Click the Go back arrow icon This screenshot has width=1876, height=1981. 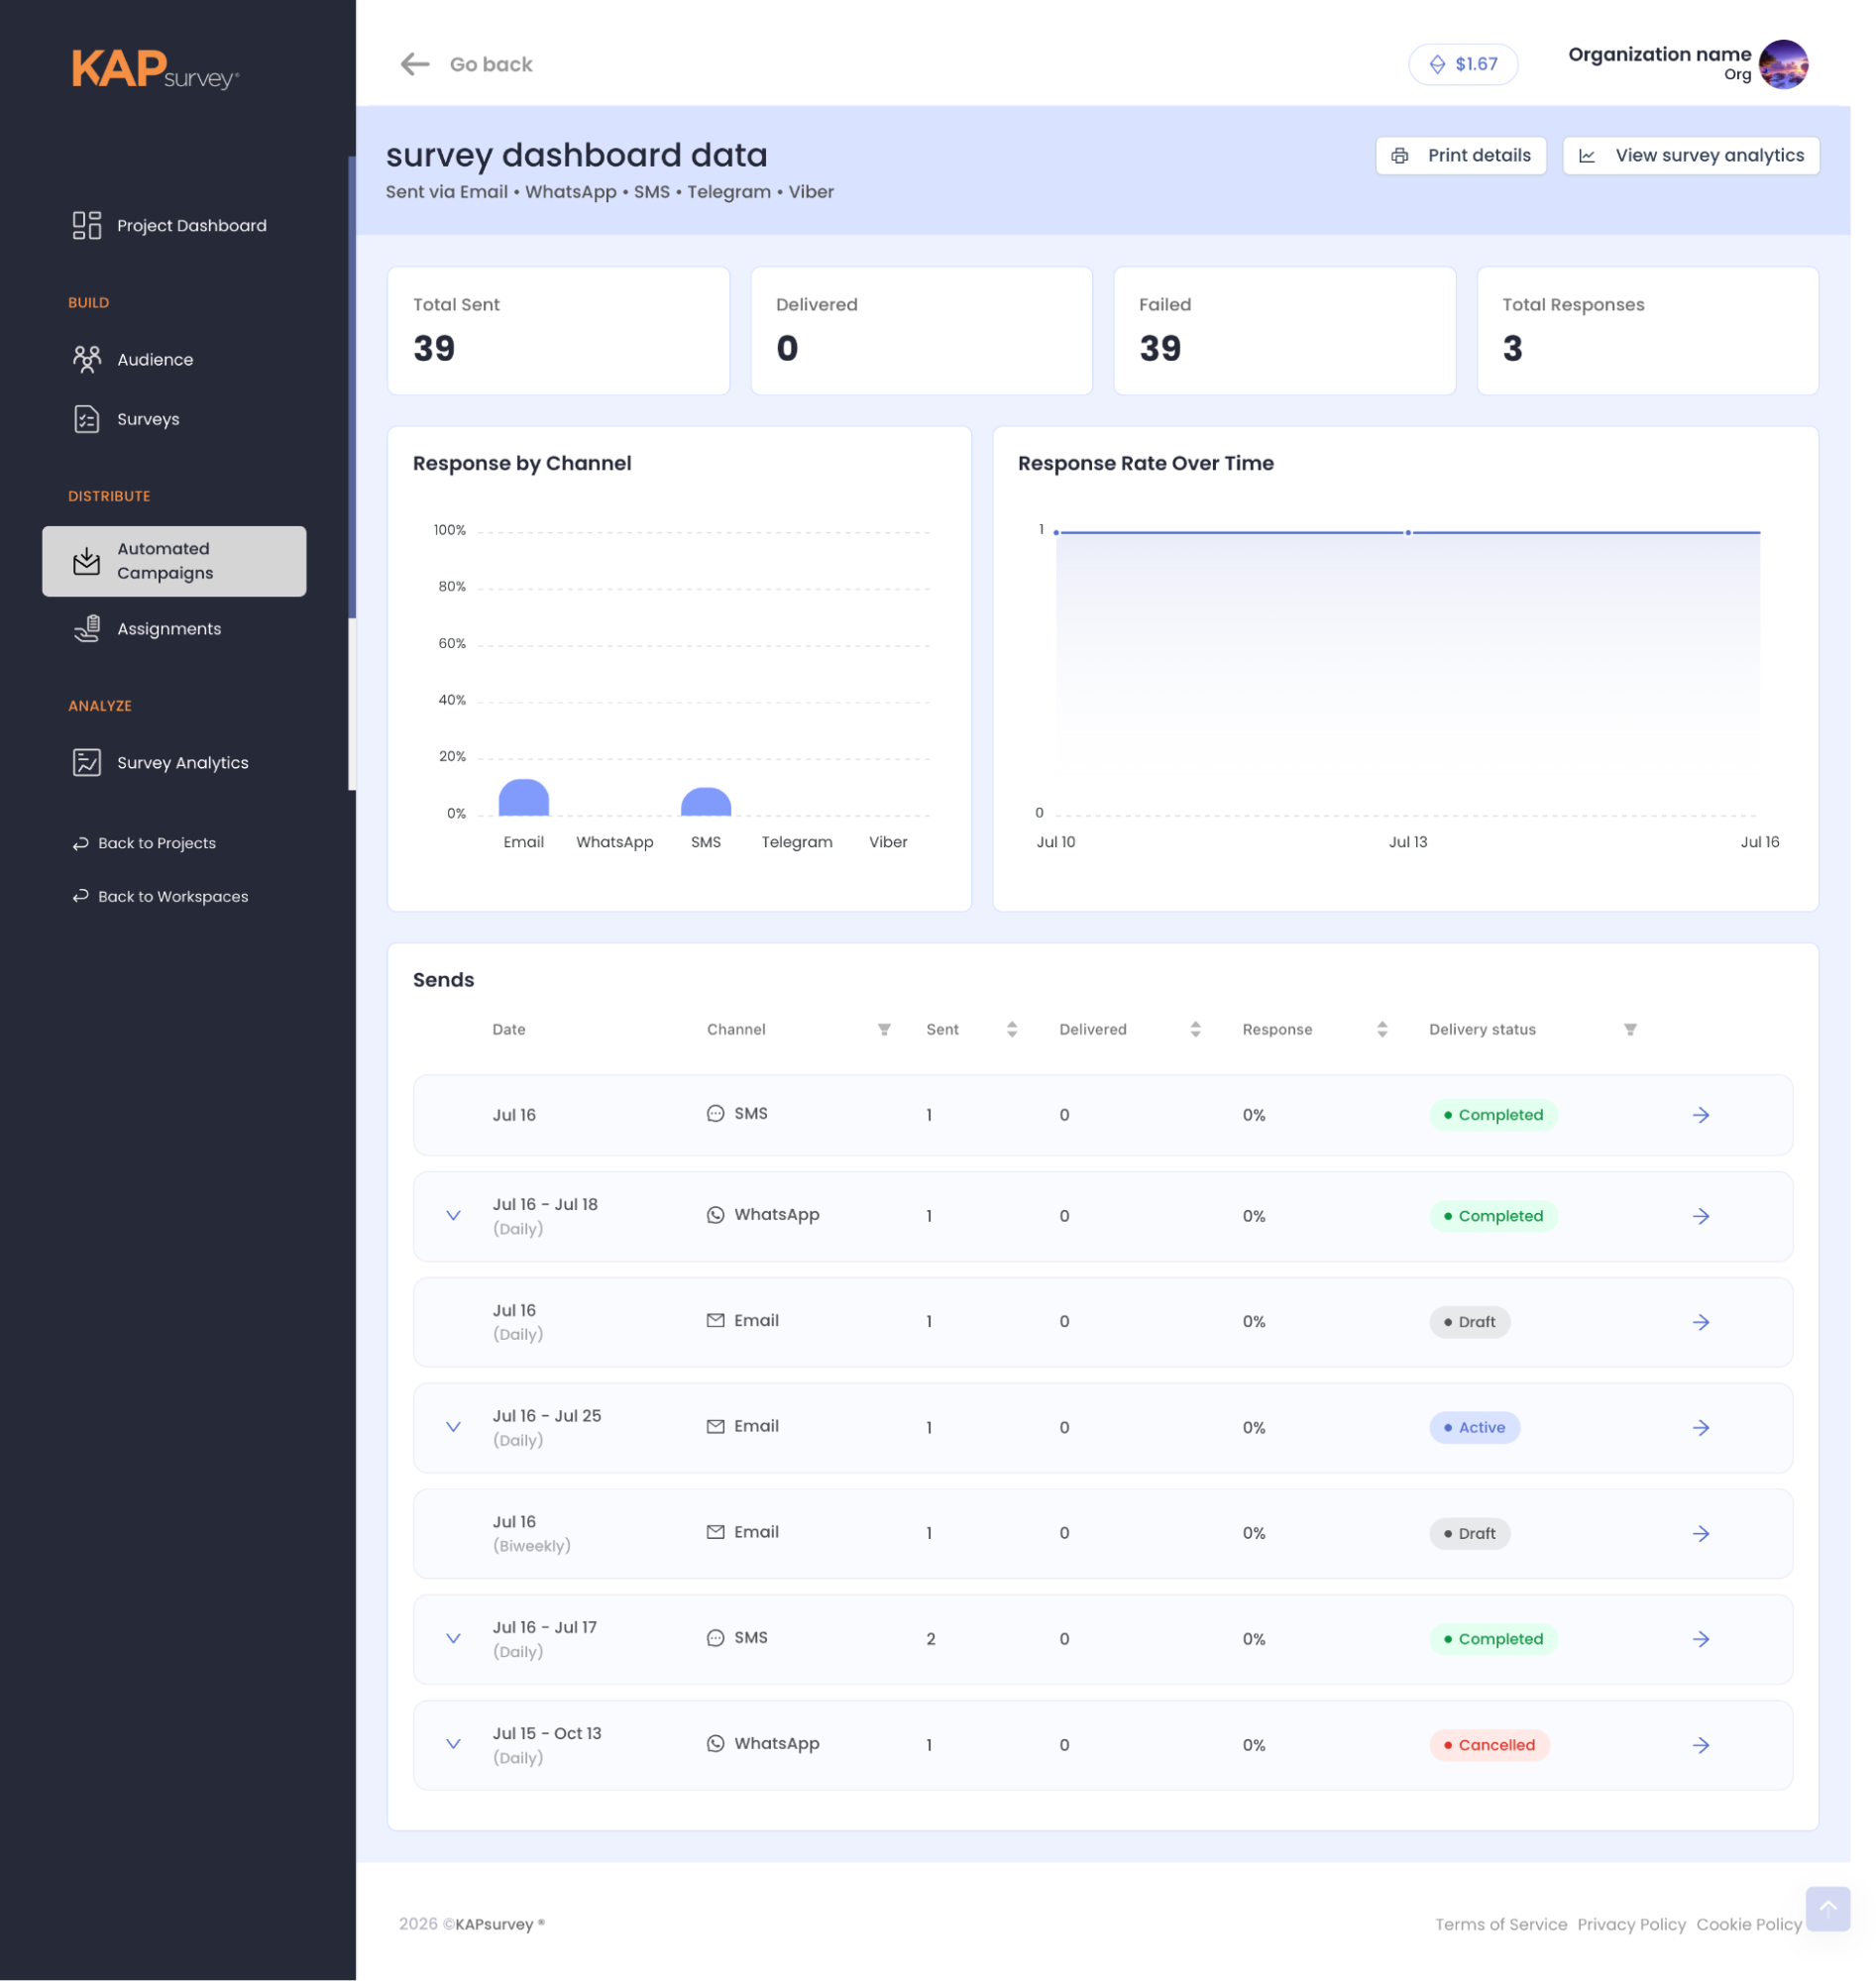(415, 65)
